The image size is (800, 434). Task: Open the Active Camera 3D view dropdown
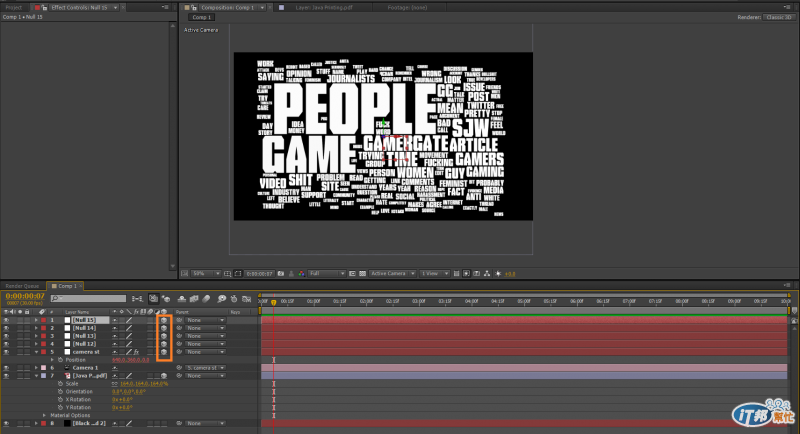392,274
